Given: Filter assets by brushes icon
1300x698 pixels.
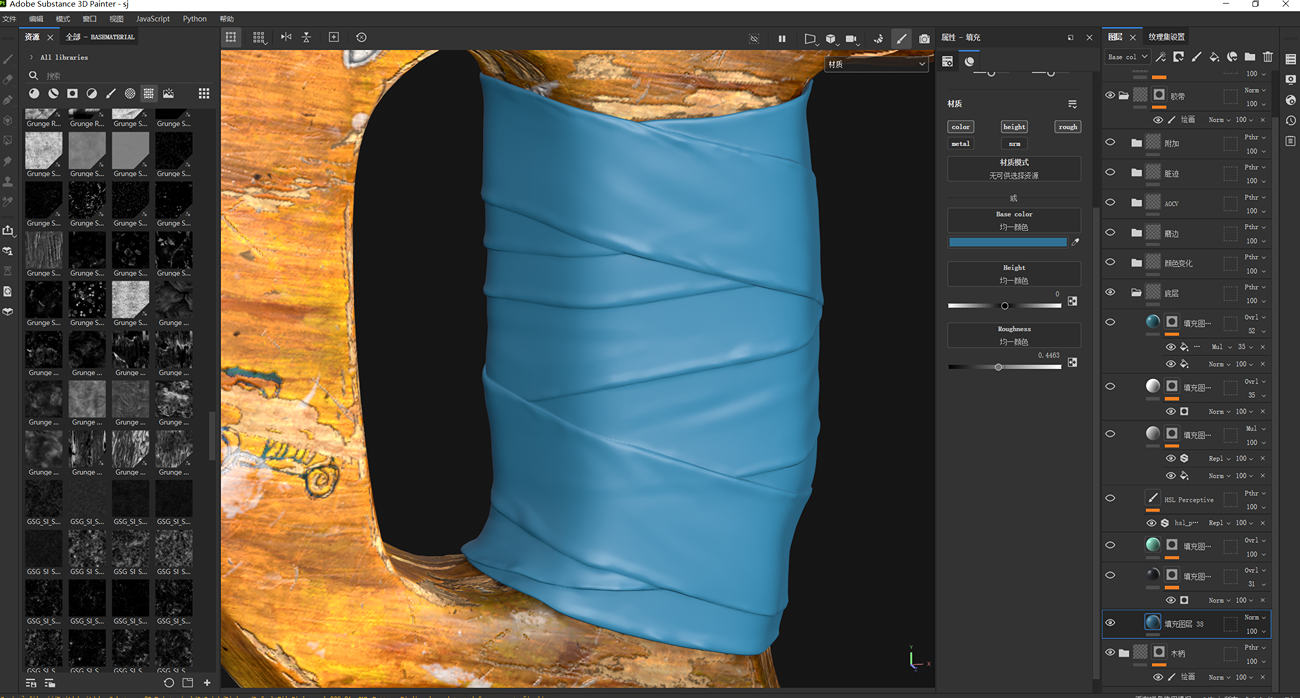Looking at the screenshot, I should pyautogui.click(x=111, y=93).
